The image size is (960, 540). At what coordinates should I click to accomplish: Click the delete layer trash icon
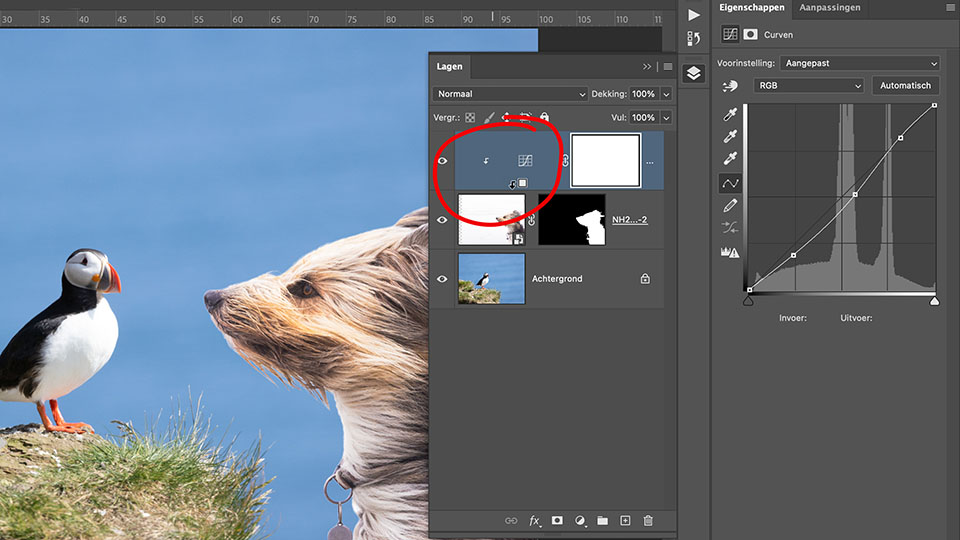[x=648, y=521]
